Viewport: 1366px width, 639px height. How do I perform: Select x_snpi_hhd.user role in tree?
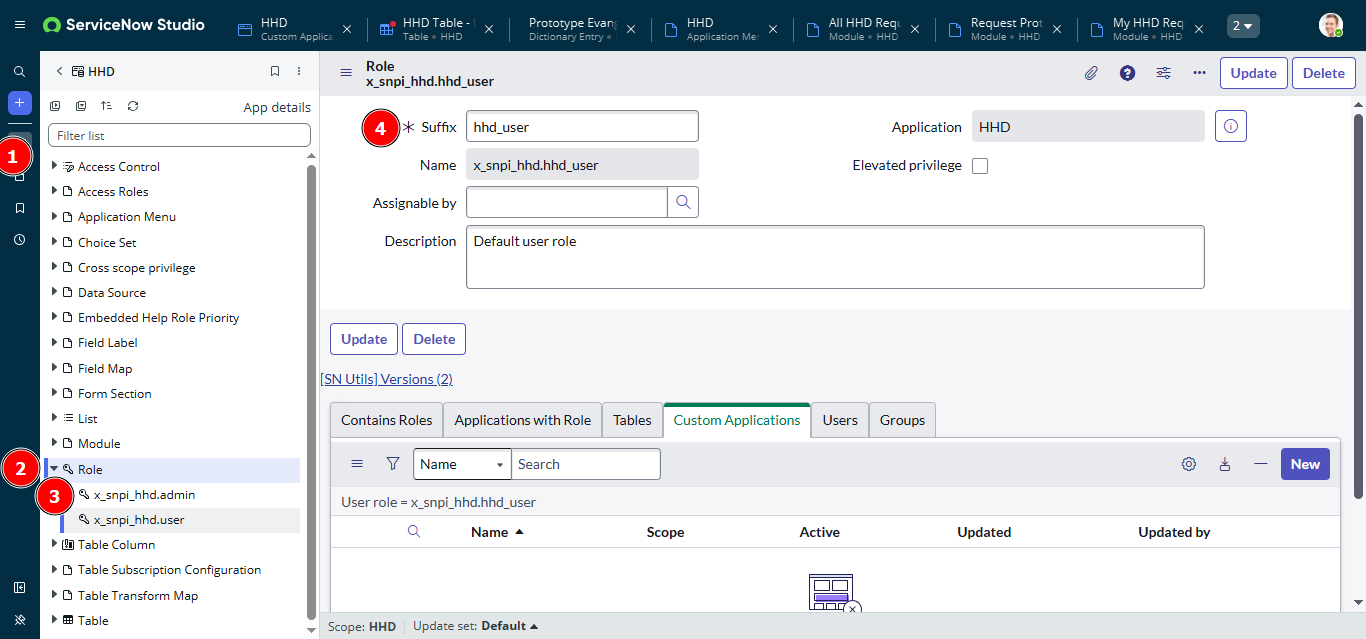point(139,520)
